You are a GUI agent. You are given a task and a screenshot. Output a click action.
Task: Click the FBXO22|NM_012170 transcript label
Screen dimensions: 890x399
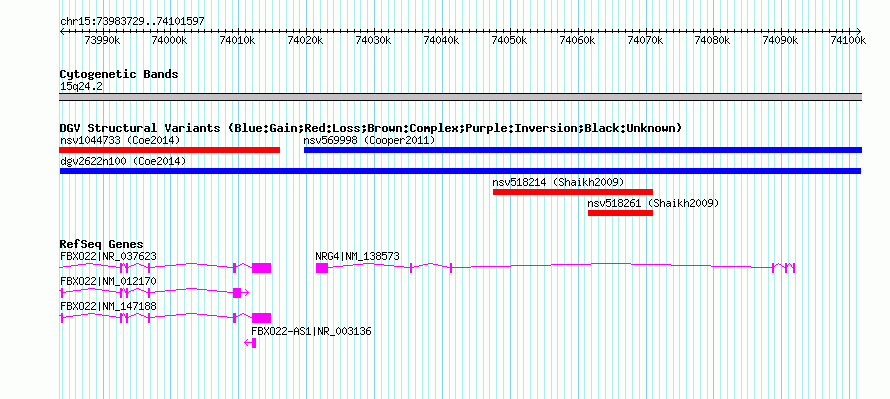[108, 282]
